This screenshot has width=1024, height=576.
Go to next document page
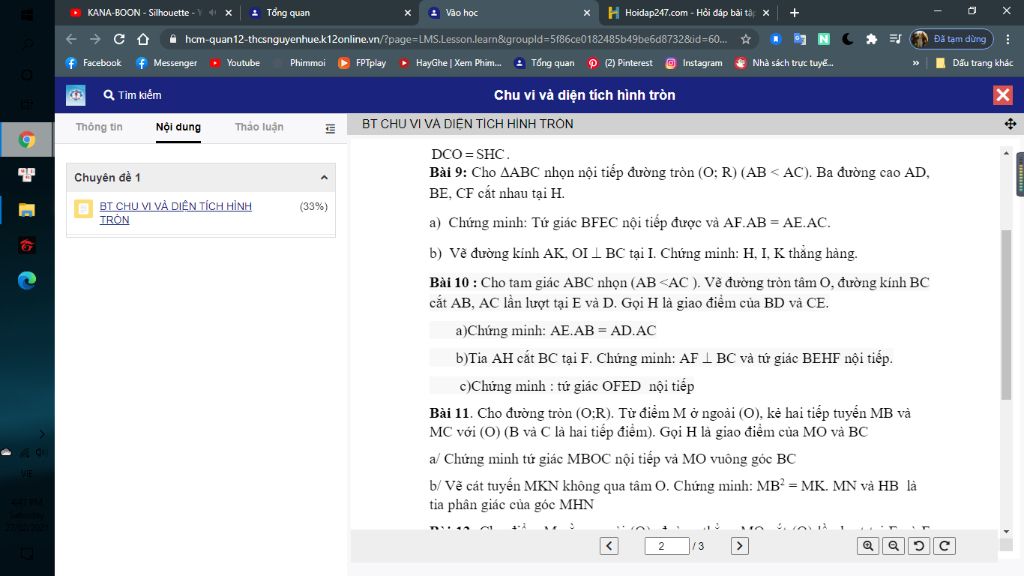point(739,546)
